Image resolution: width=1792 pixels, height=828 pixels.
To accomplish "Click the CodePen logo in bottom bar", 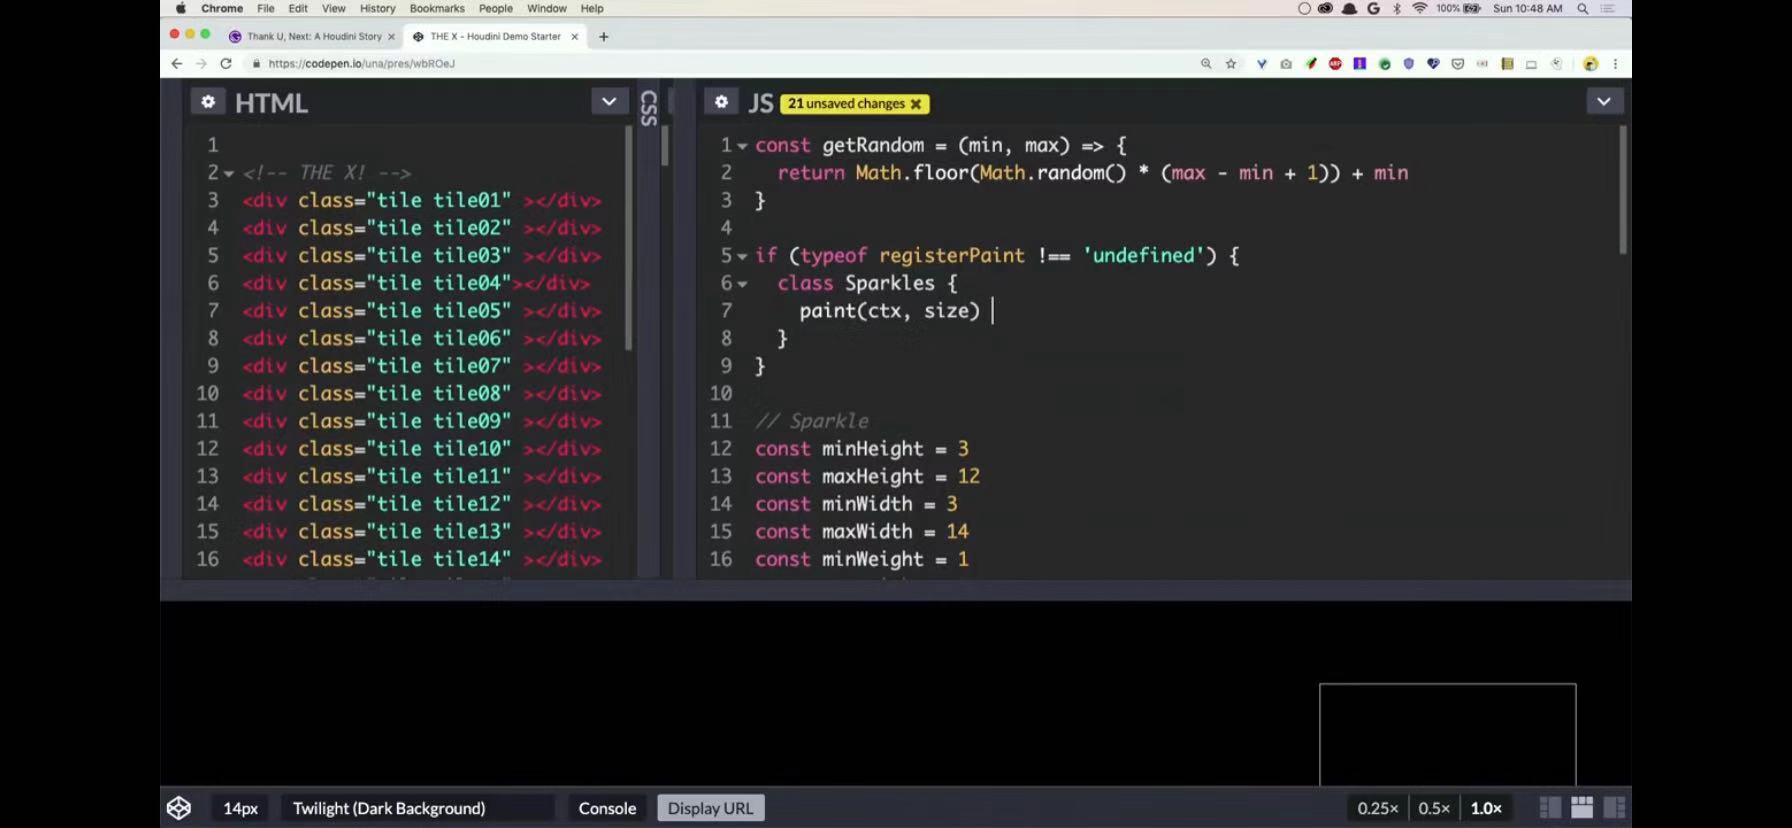I will coord(179,808).
